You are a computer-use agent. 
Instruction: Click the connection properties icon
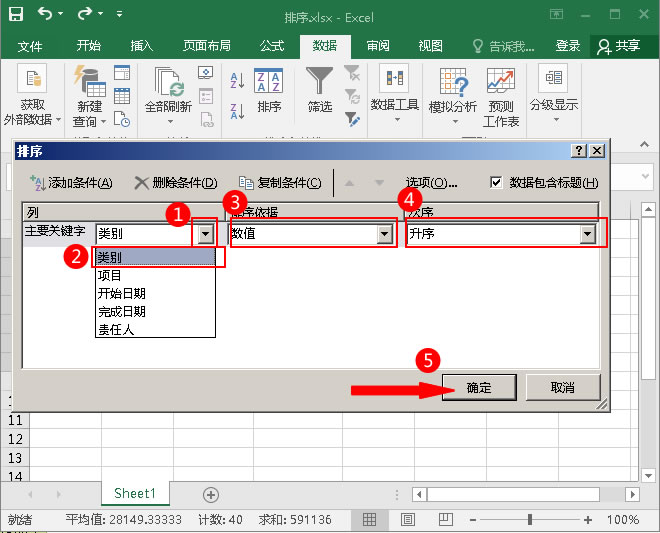tap(206, 96)
